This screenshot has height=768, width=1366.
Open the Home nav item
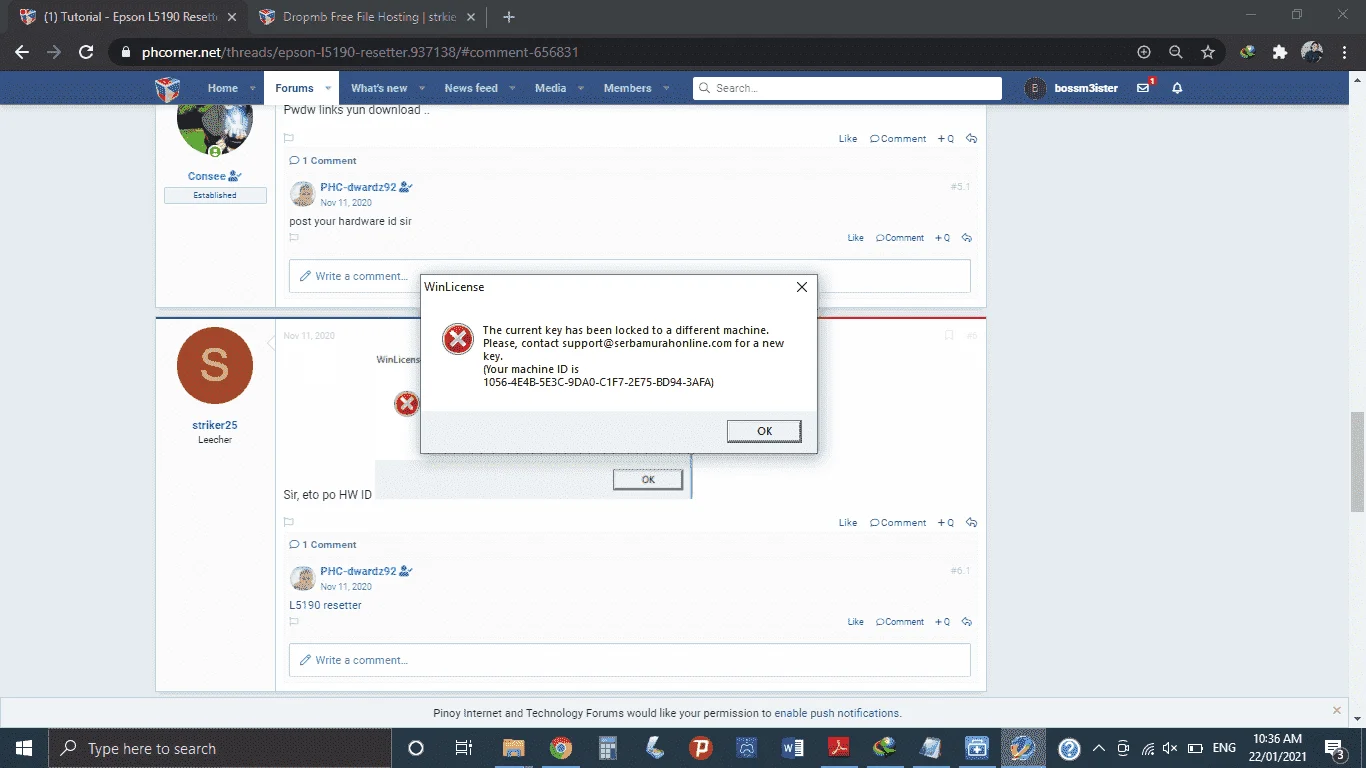click(222, 88)
